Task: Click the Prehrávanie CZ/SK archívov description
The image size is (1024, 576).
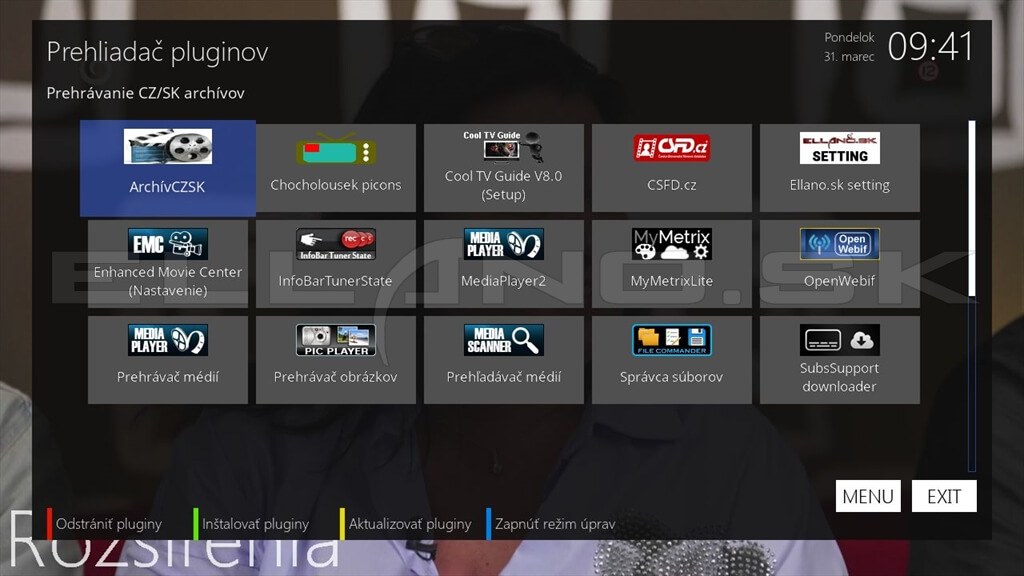Action: click(146, 93)
